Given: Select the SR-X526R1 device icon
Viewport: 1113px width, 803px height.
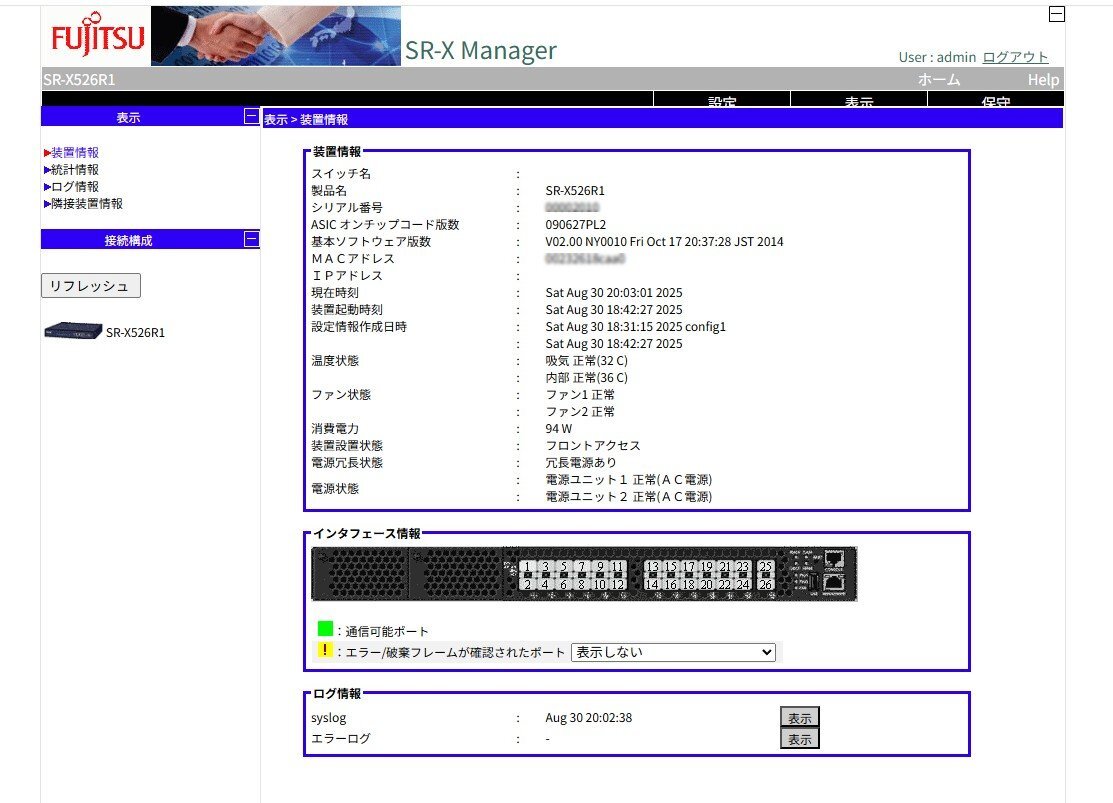Looking at the screenshot, I should pos(73,331).
